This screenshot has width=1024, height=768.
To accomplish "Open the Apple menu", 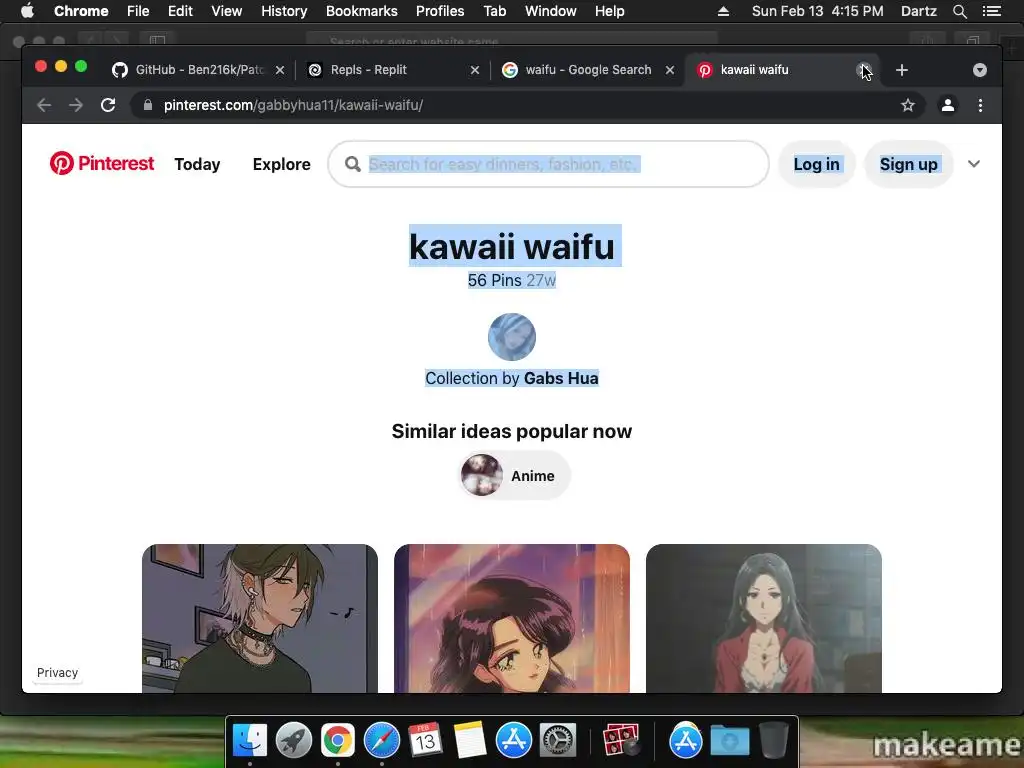I will 27,11.
